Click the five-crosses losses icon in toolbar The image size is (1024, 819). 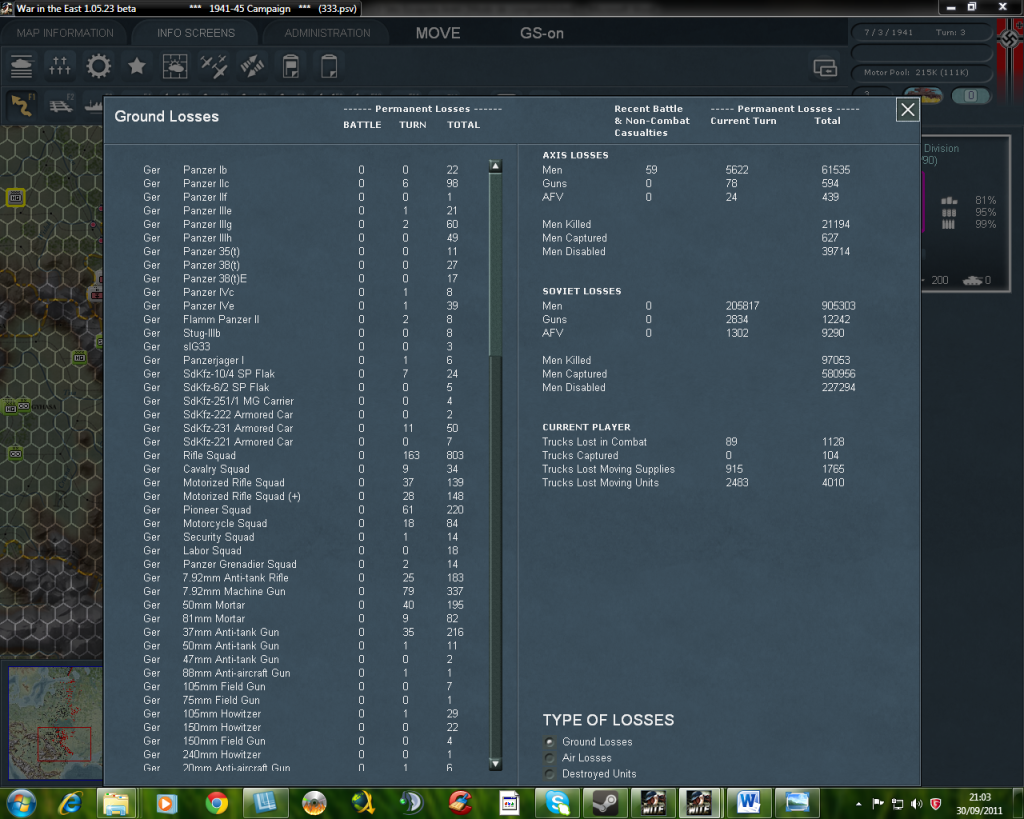pos(60,66)
